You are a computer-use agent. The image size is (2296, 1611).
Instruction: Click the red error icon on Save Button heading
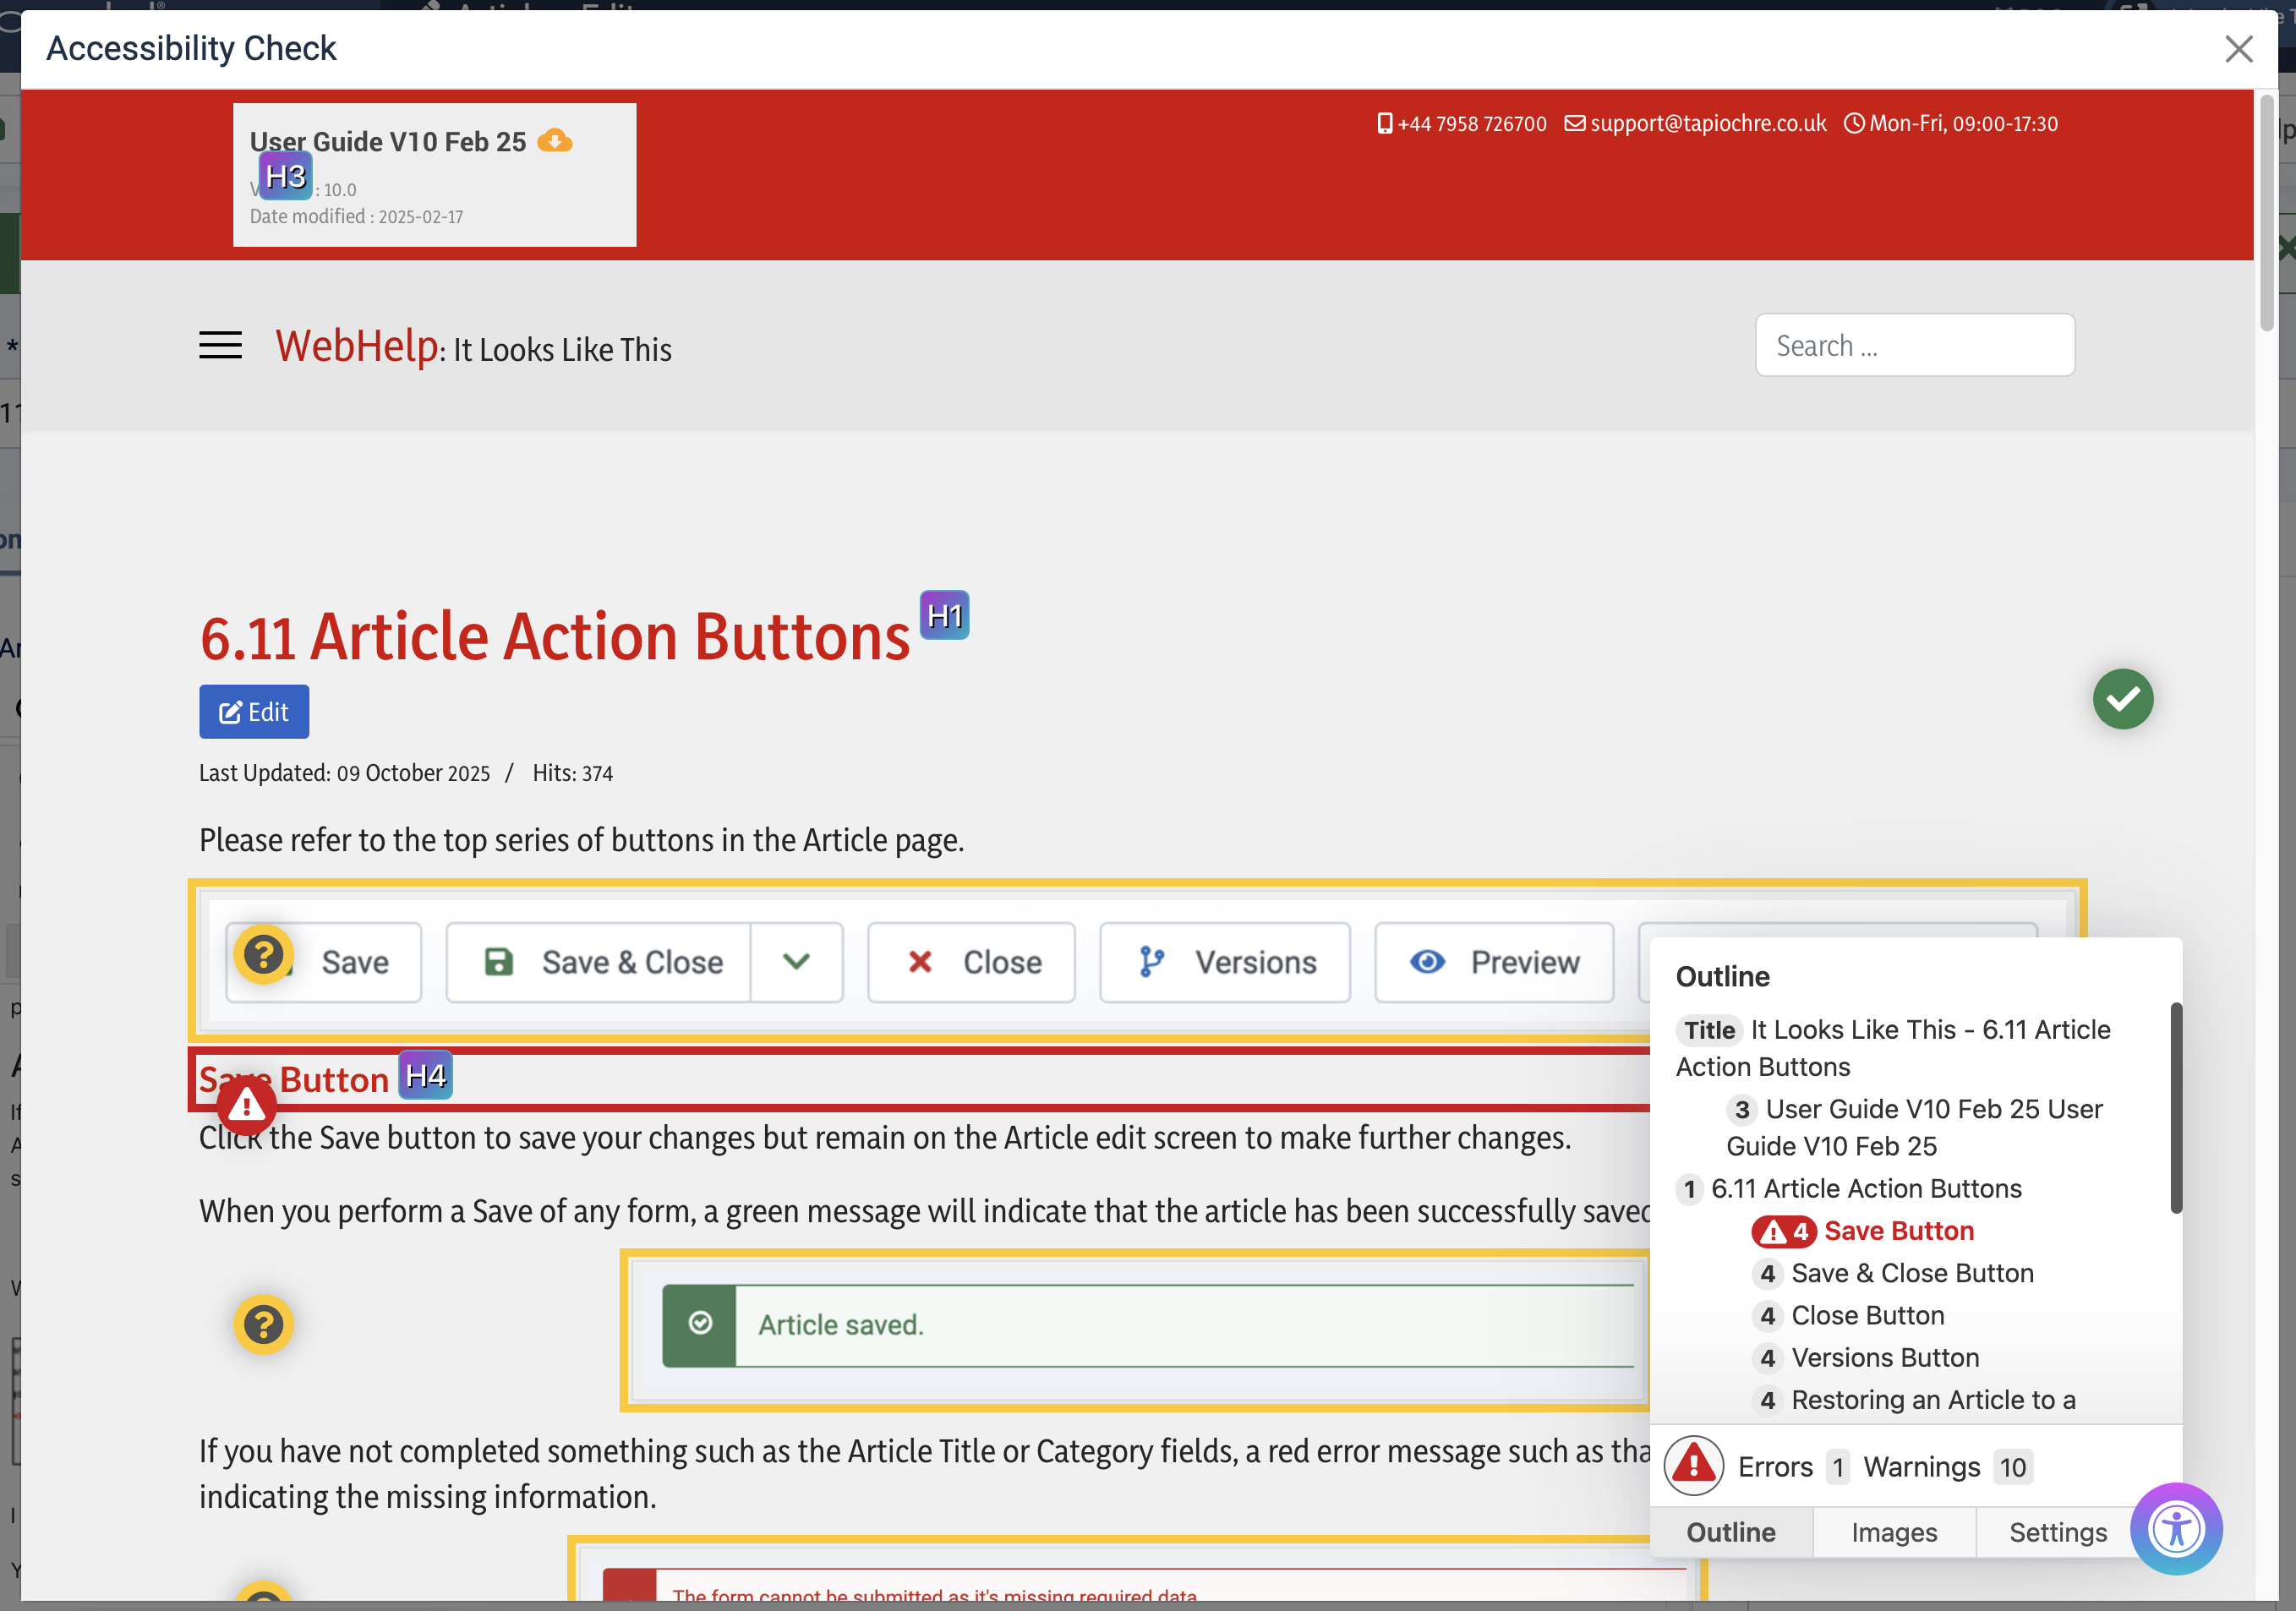(x=246, y=1106)
